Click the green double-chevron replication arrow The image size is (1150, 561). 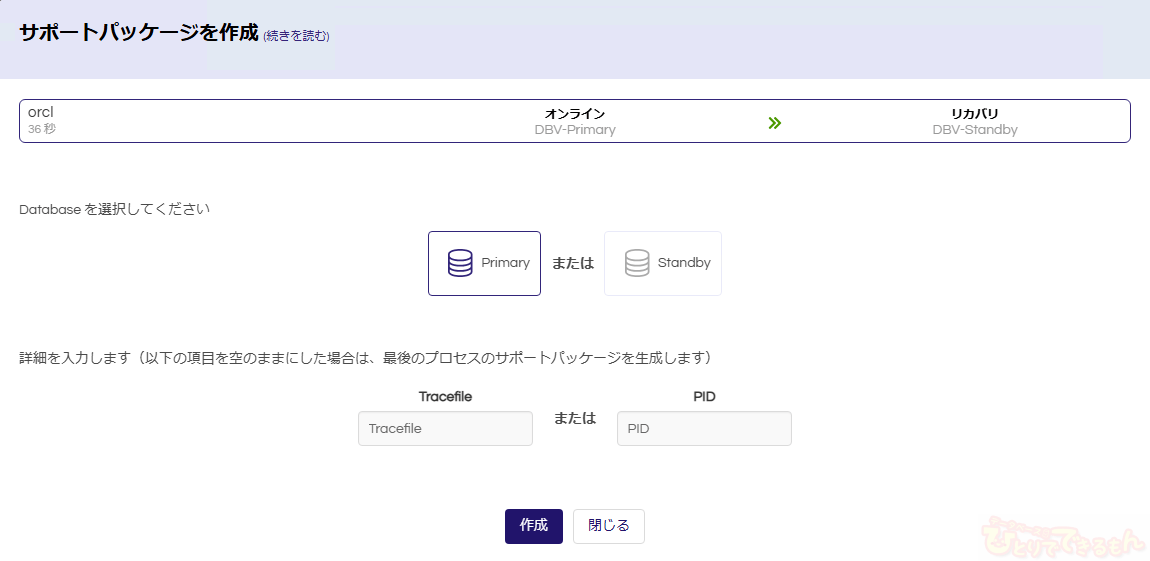tap(774, 123)
